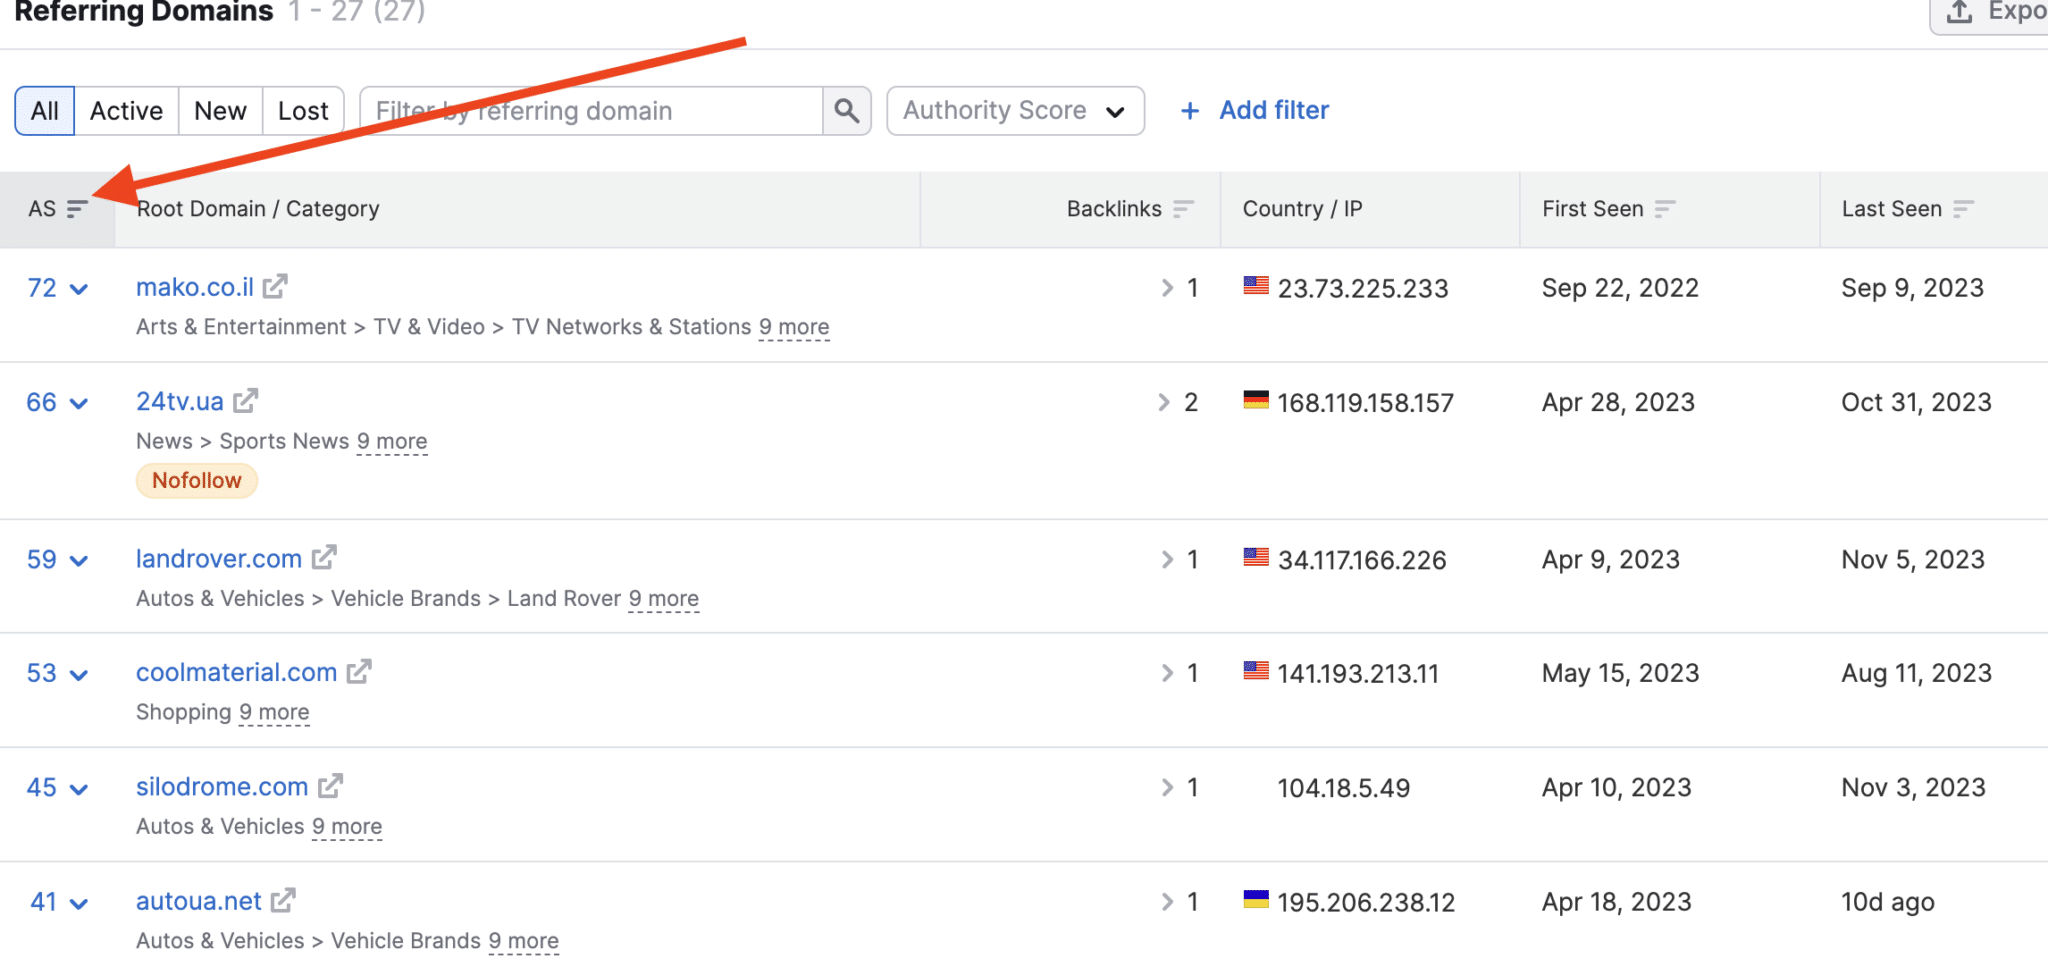The width and height of the screenshot is (2048, 967).
Task: Switch to the New tab
Action: pyautogui.click(x=220, y=110)
